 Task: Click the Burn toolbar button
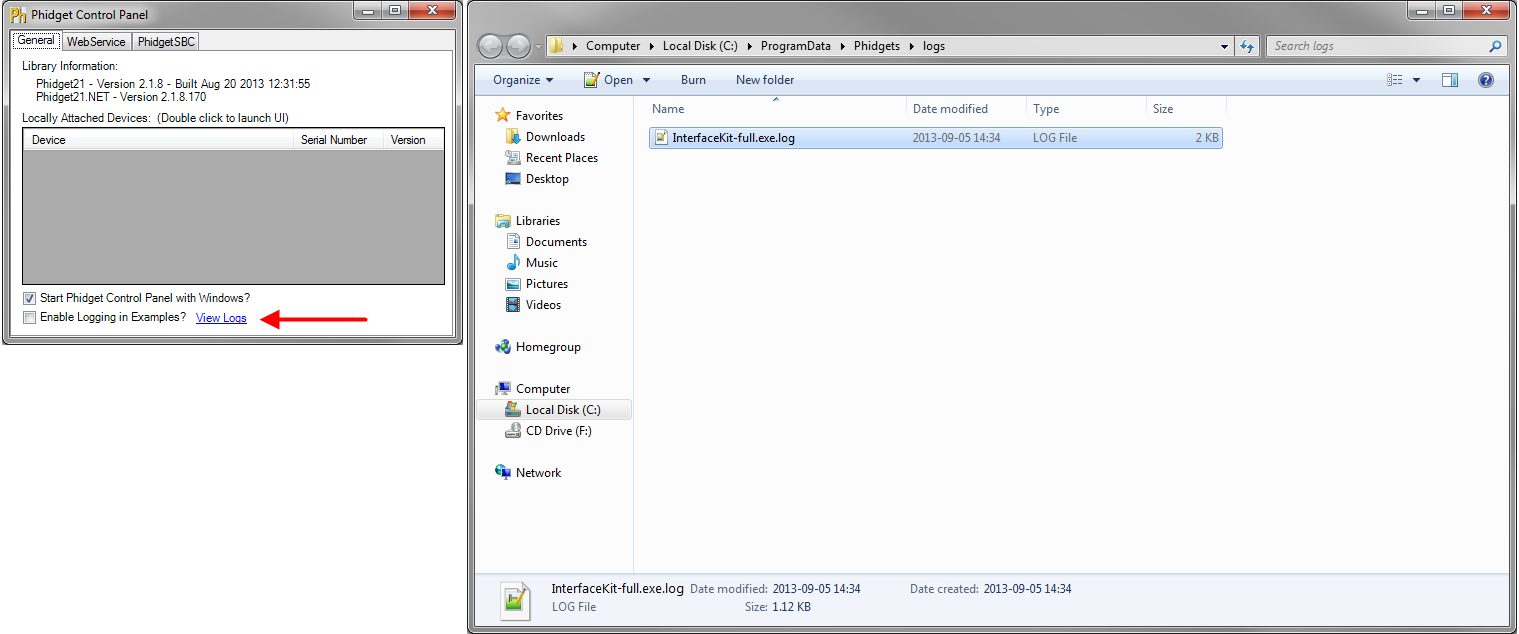693,80
